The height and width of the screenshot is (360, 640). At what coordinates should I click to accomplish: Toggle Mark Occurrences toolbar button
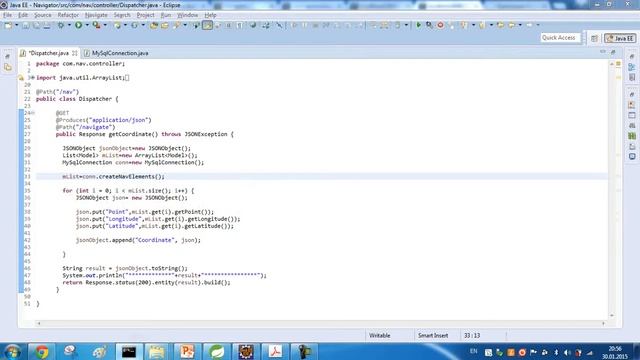207,25
